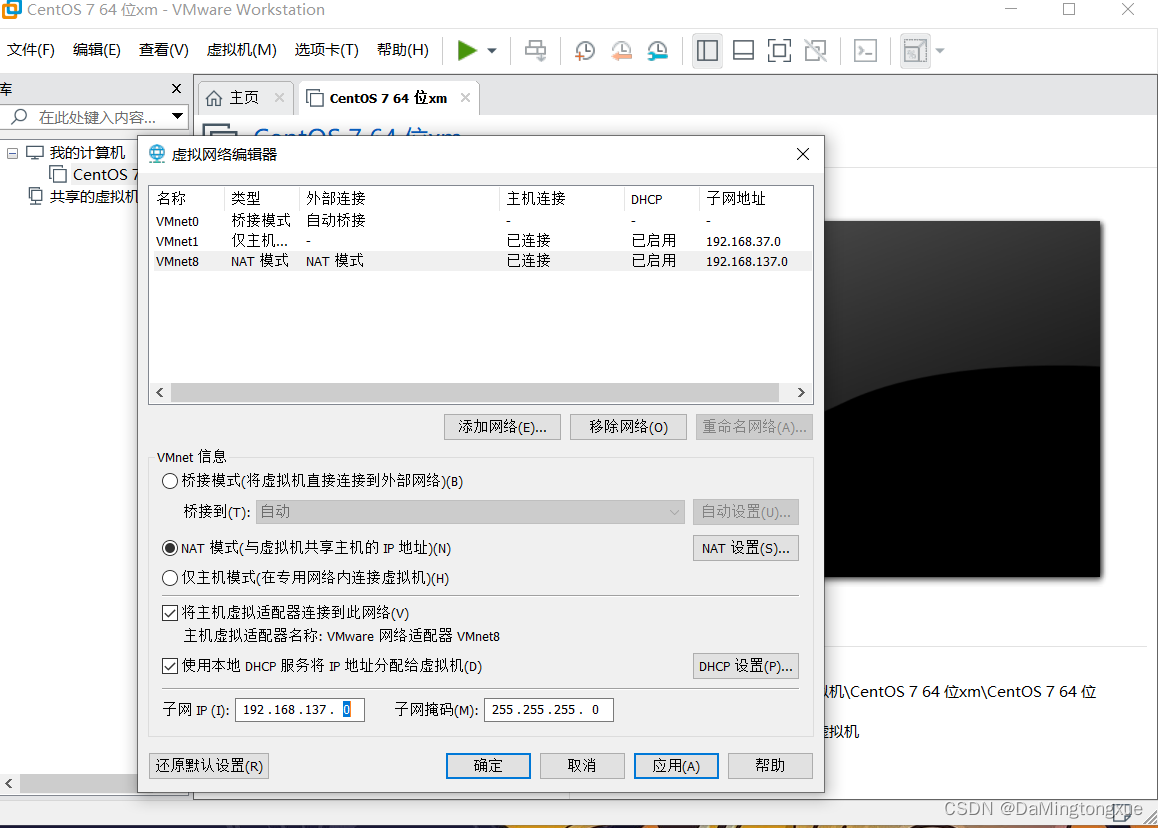The image size is (1158, 828).
Task: Open the power options dropdown arrow beside play
Action: 492,51
